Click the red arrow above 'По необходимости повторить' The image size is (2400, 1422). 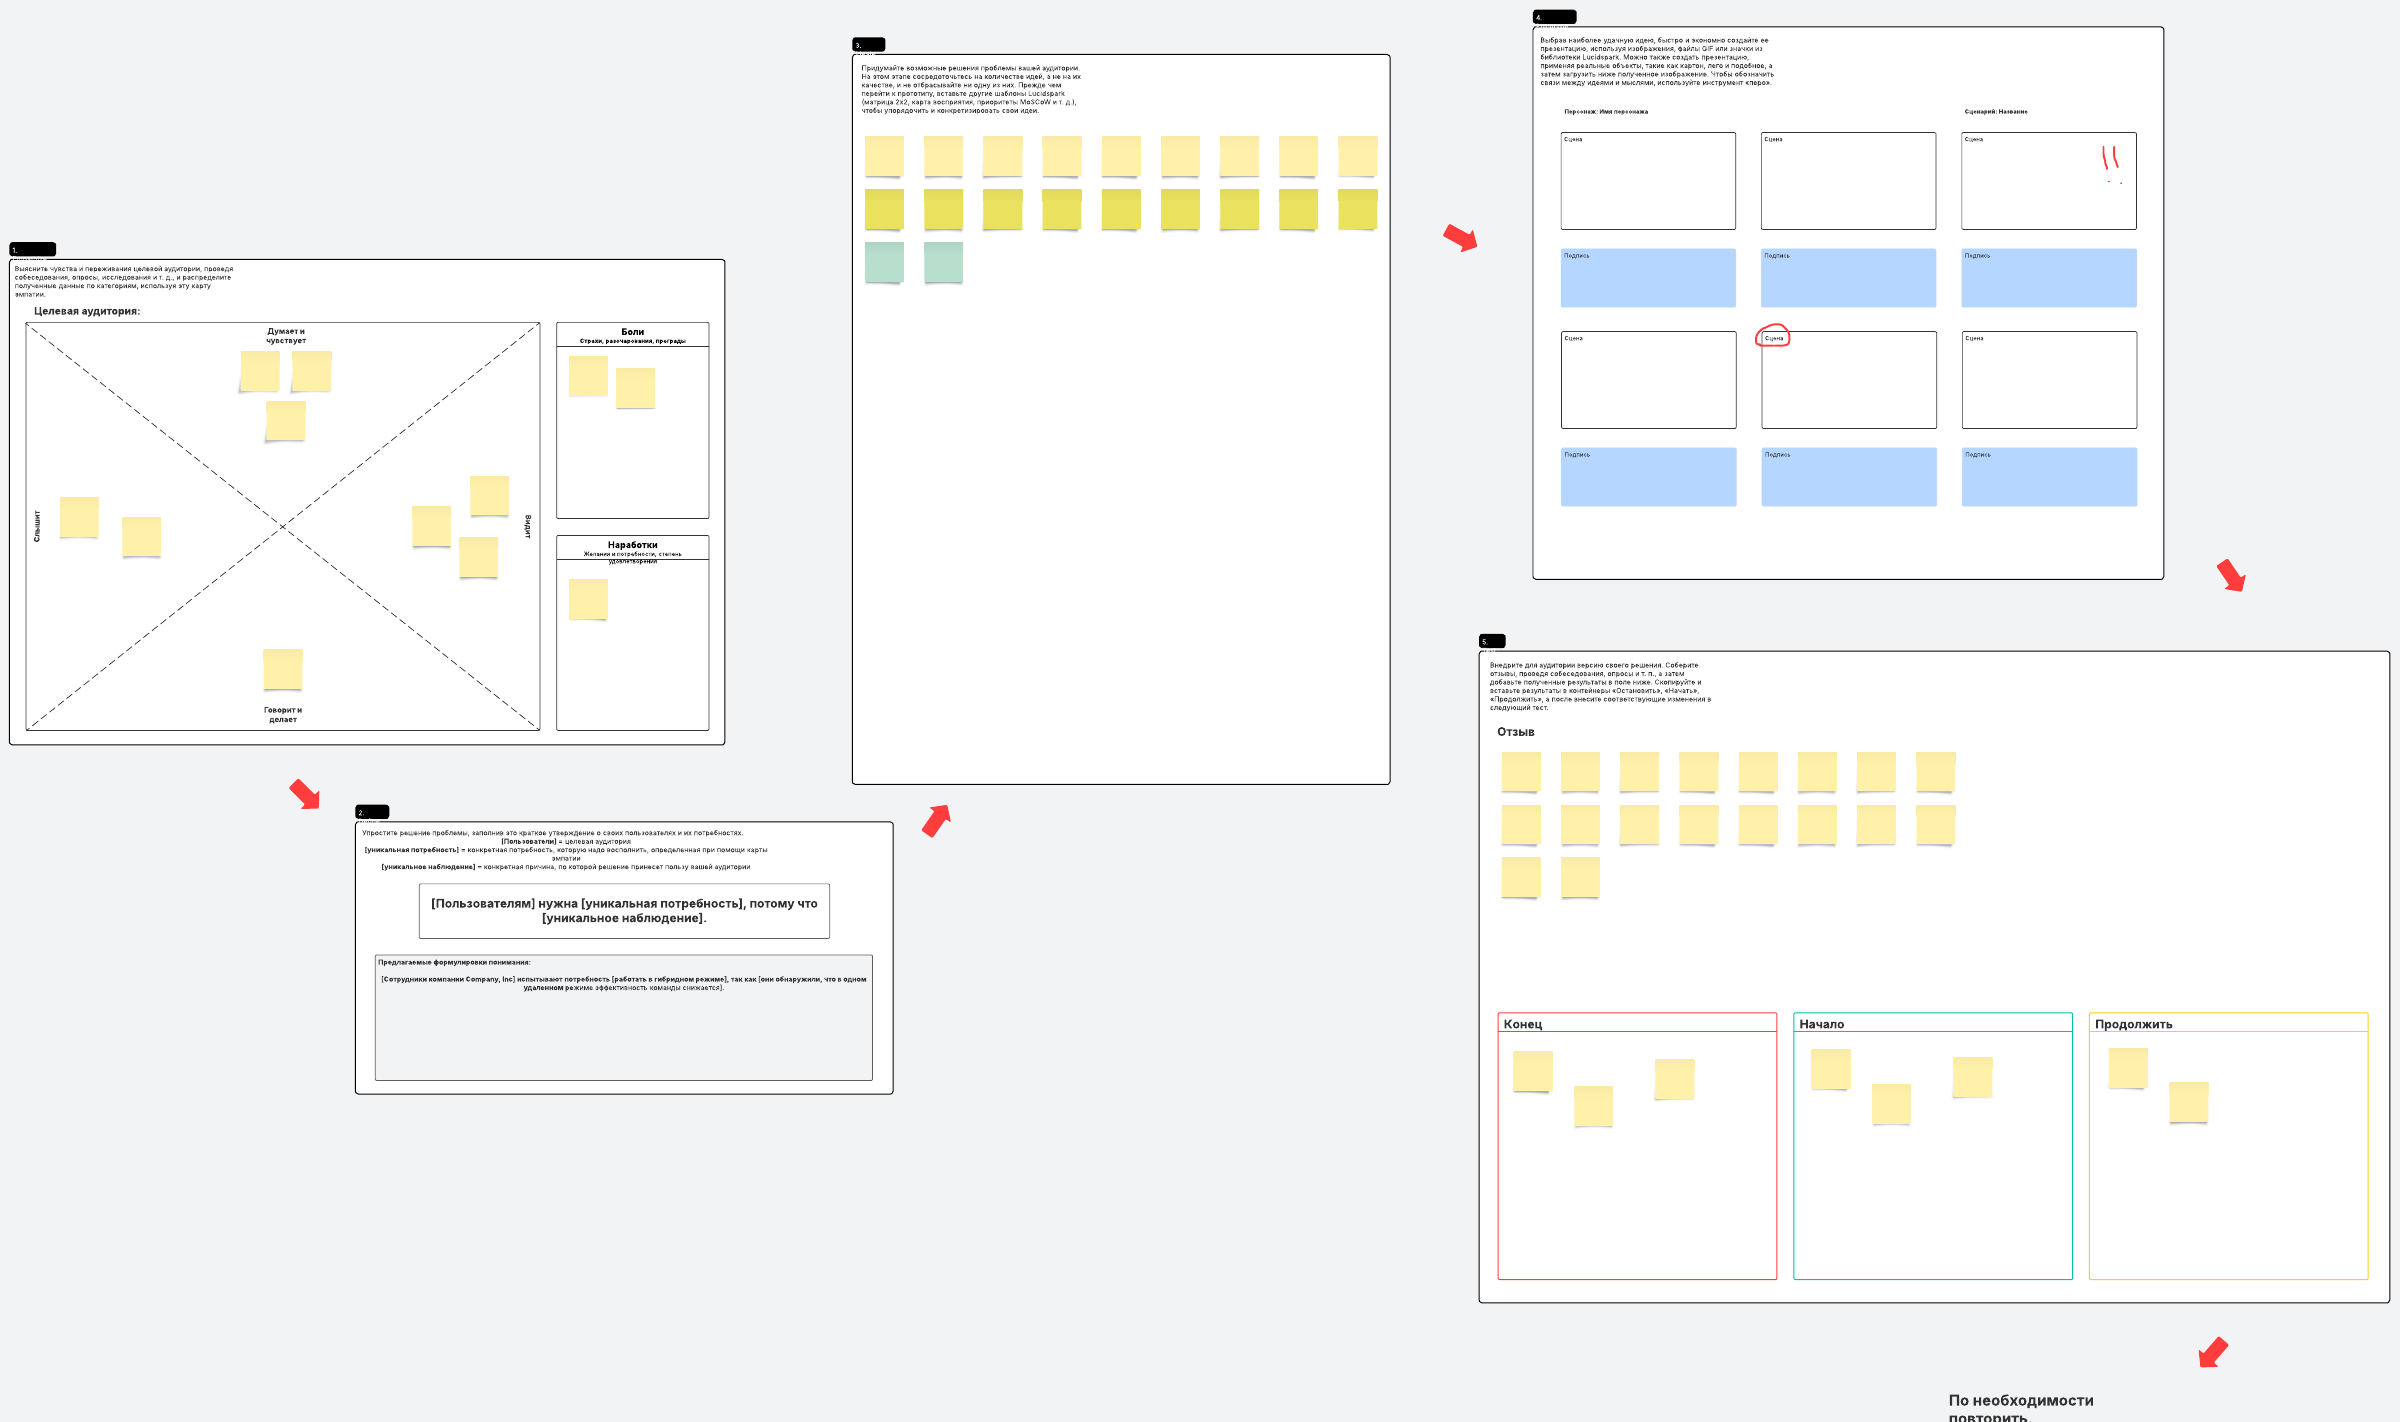point(2213,1352)
